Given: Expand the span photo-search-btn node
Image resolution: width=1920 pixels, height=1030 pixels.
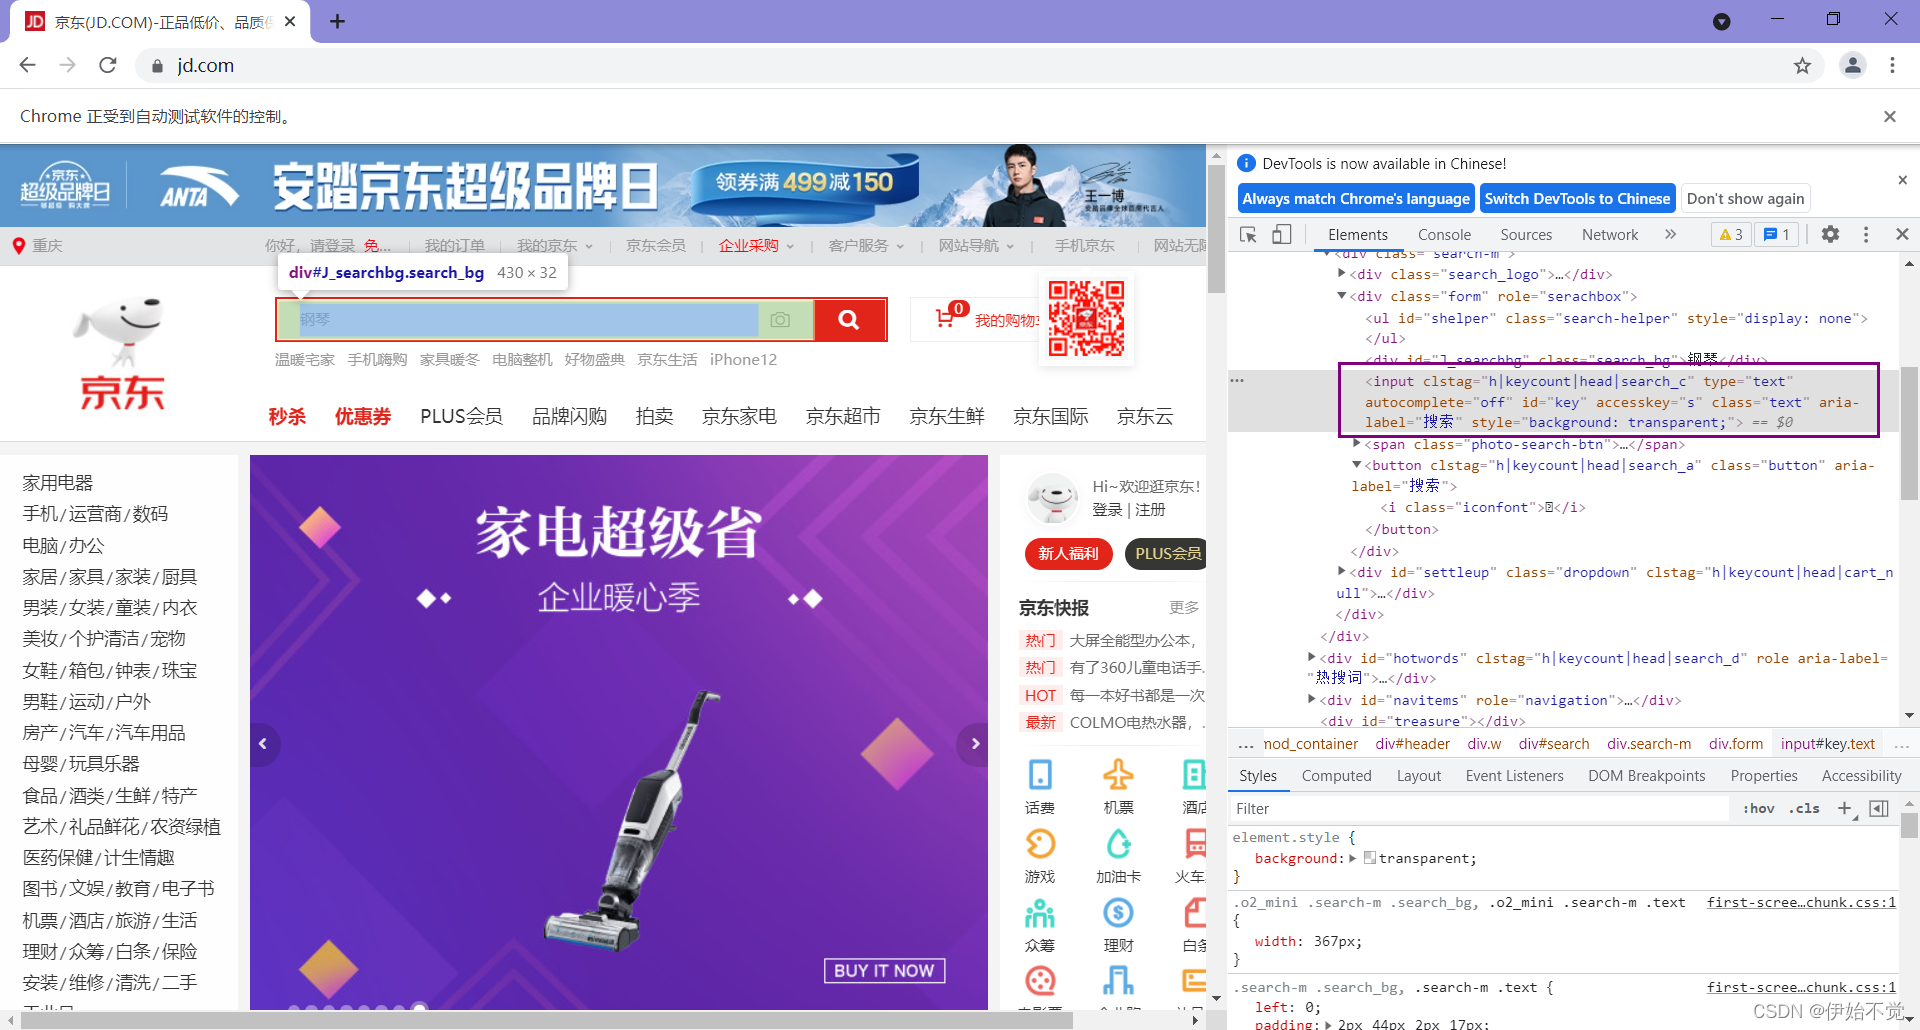Looking at the screenshot, I should click(x=1357, y=444).
